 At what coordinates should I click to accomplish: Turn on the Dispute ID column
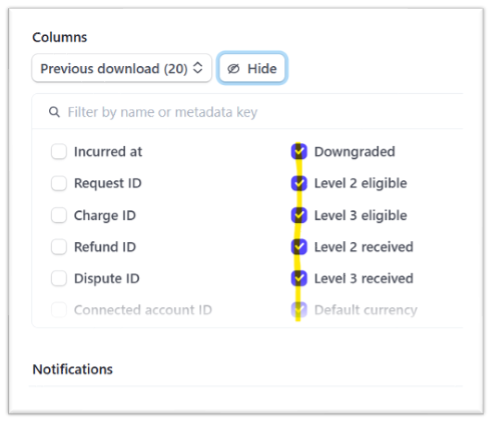coord(59,278)
